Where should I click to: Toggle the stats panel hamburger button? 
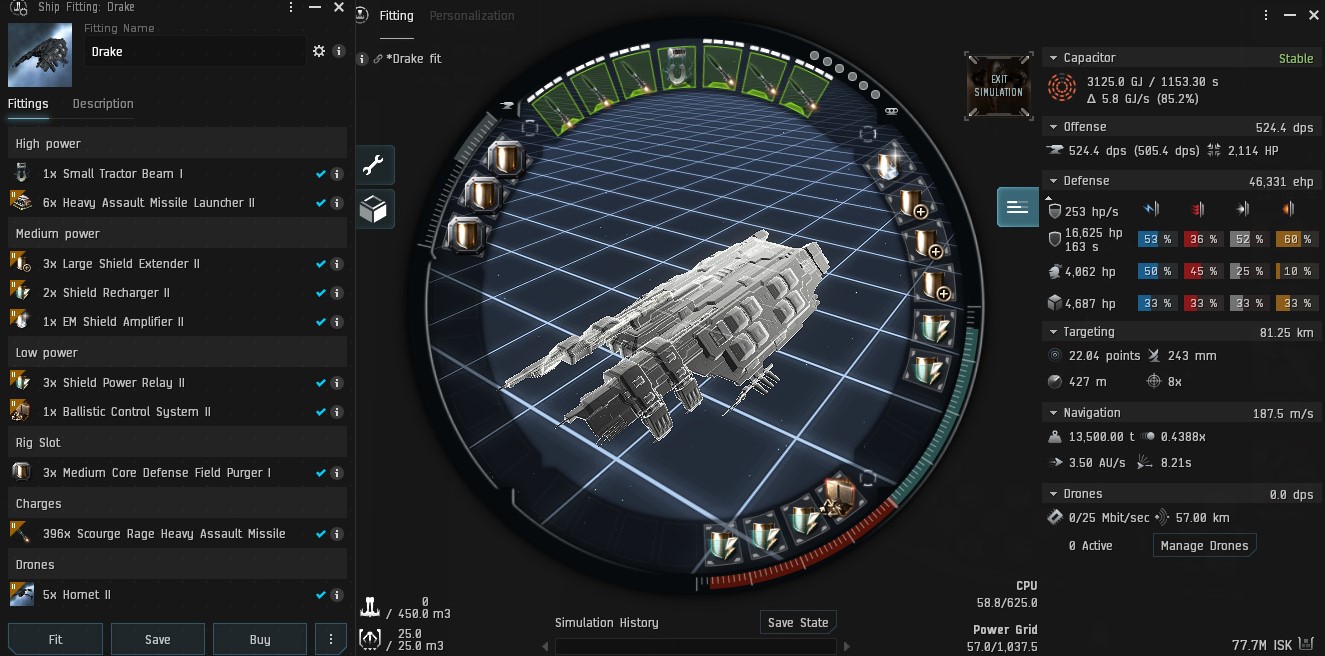1017,207
